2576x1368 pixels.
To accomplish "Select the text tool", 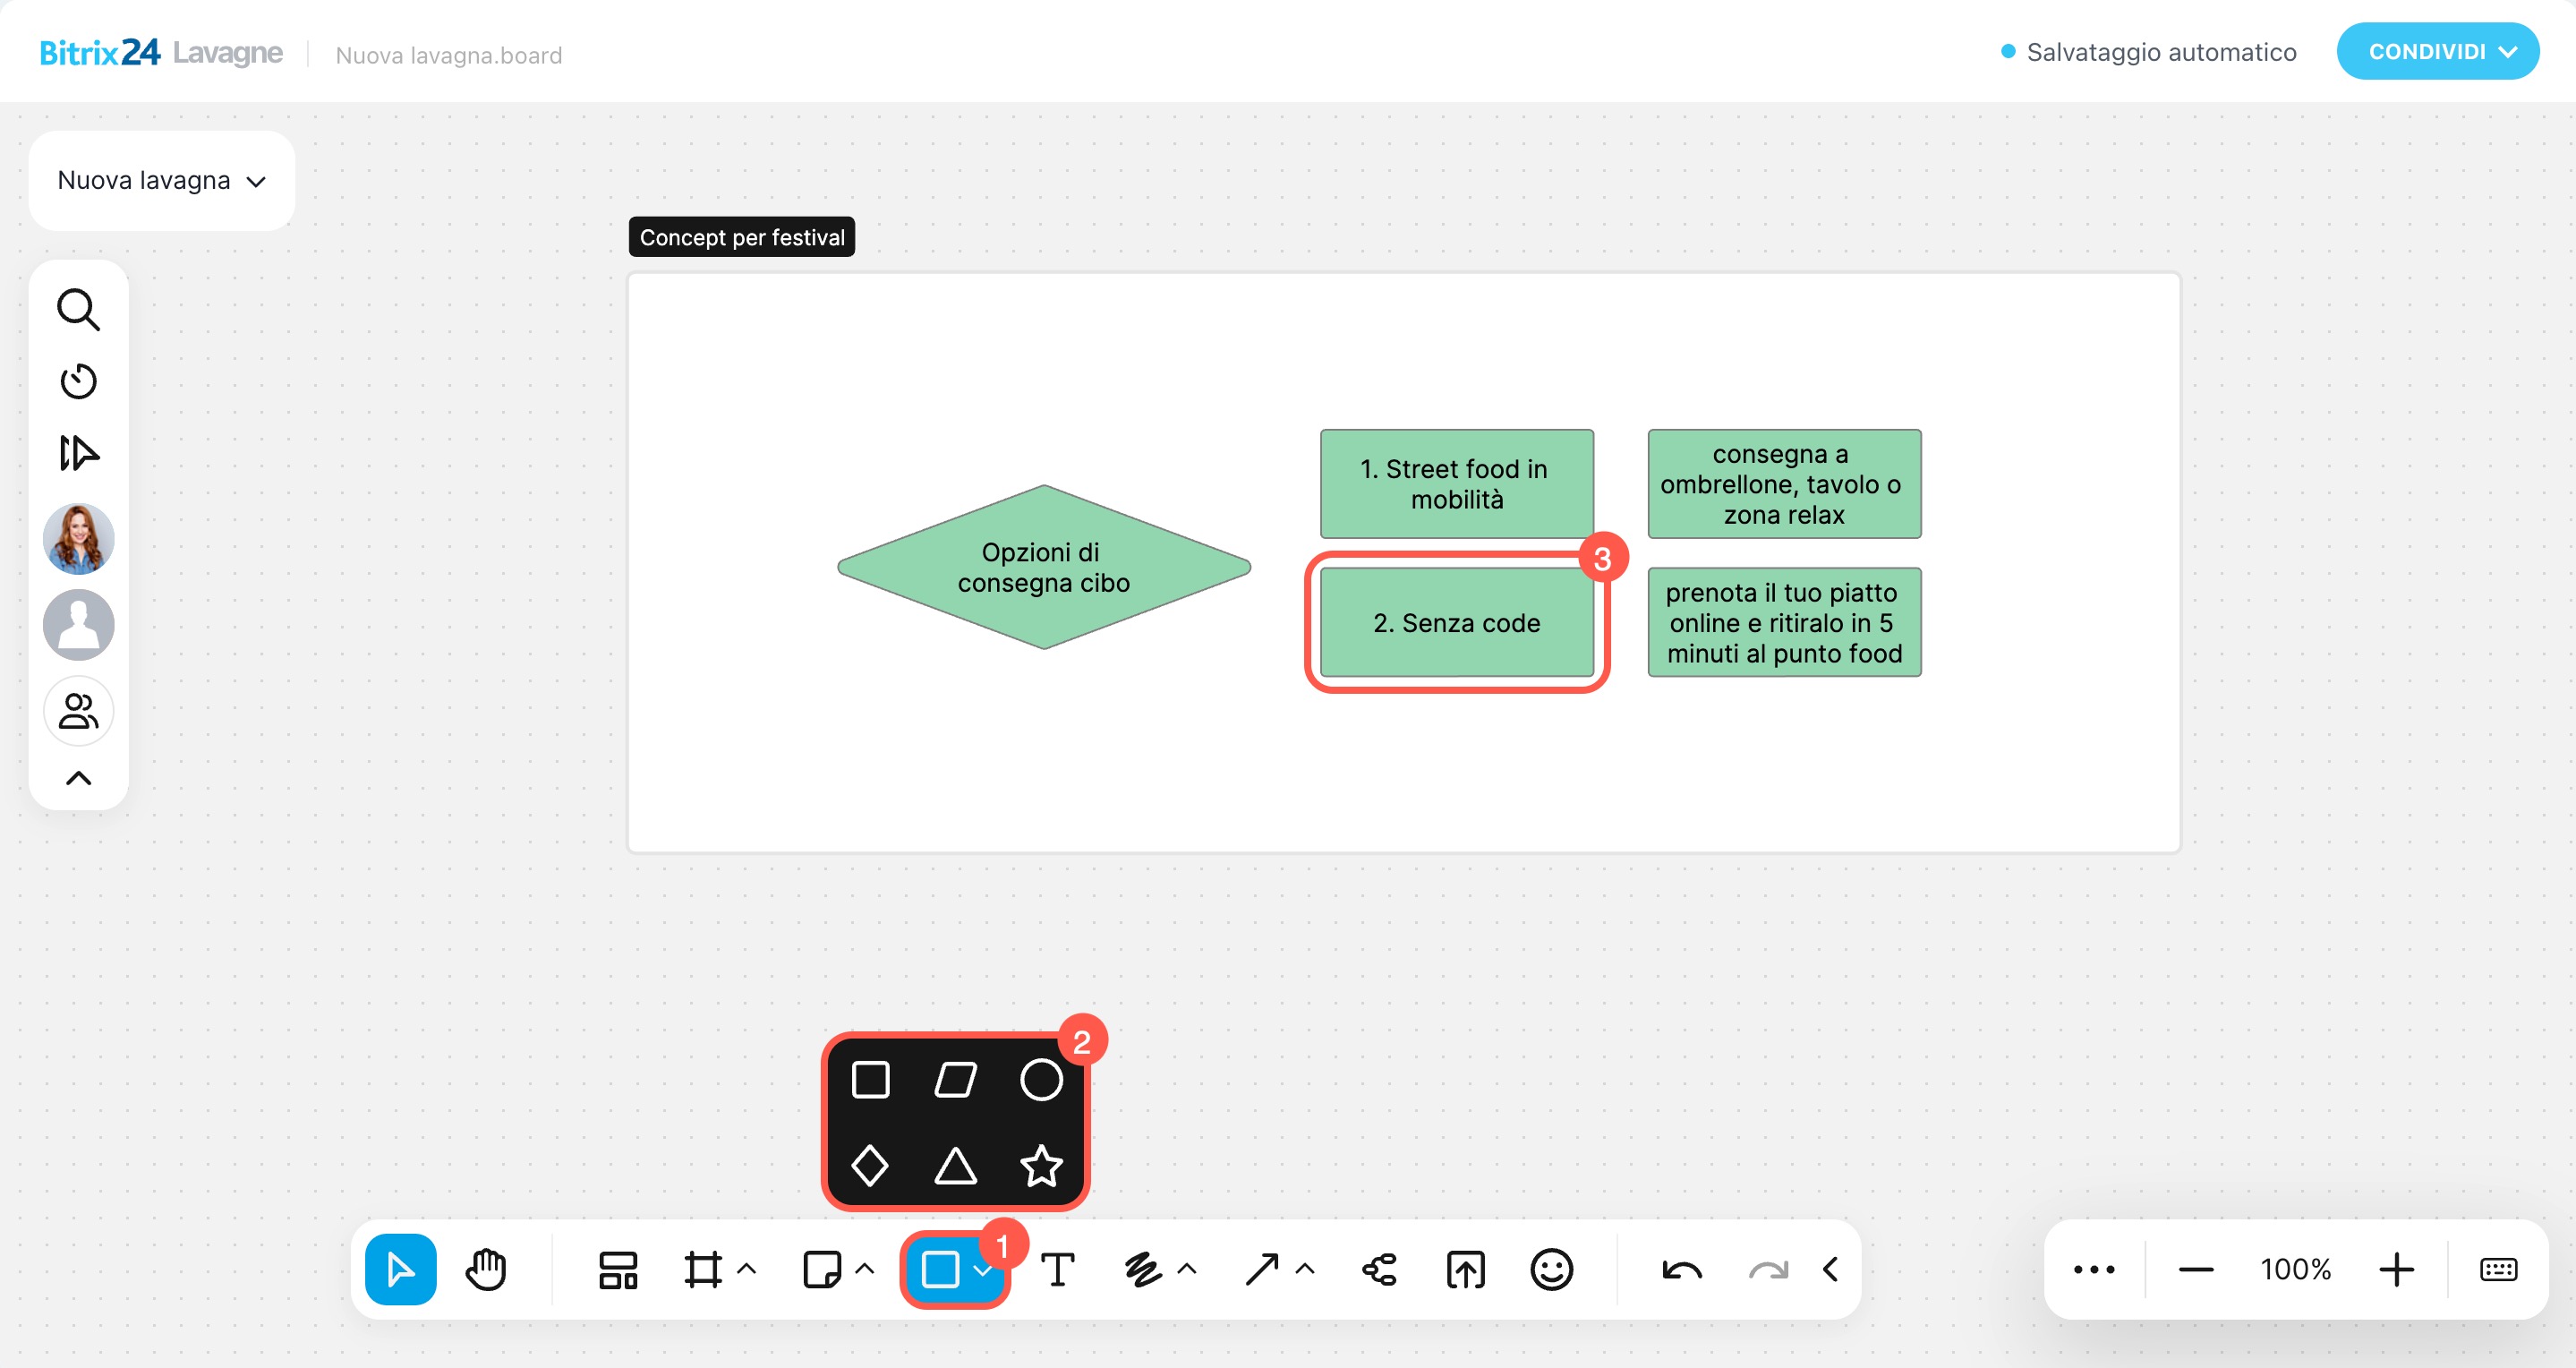I will 1057,1269.
